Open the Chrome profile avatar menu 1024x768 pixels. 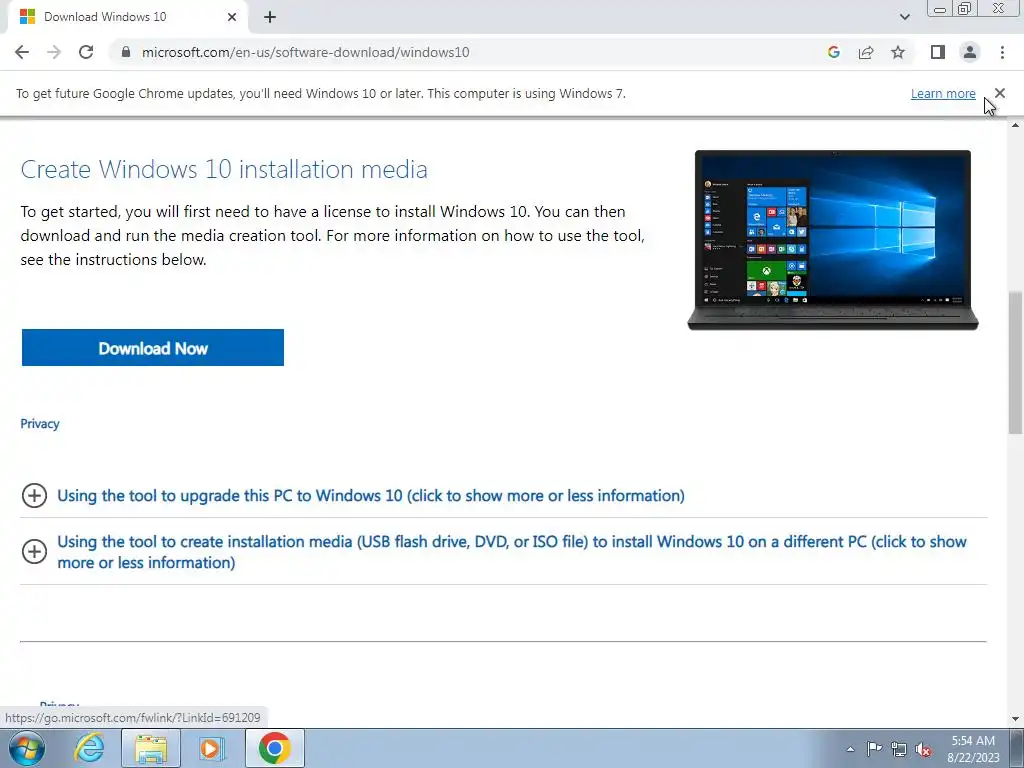(x=970, y=52)
